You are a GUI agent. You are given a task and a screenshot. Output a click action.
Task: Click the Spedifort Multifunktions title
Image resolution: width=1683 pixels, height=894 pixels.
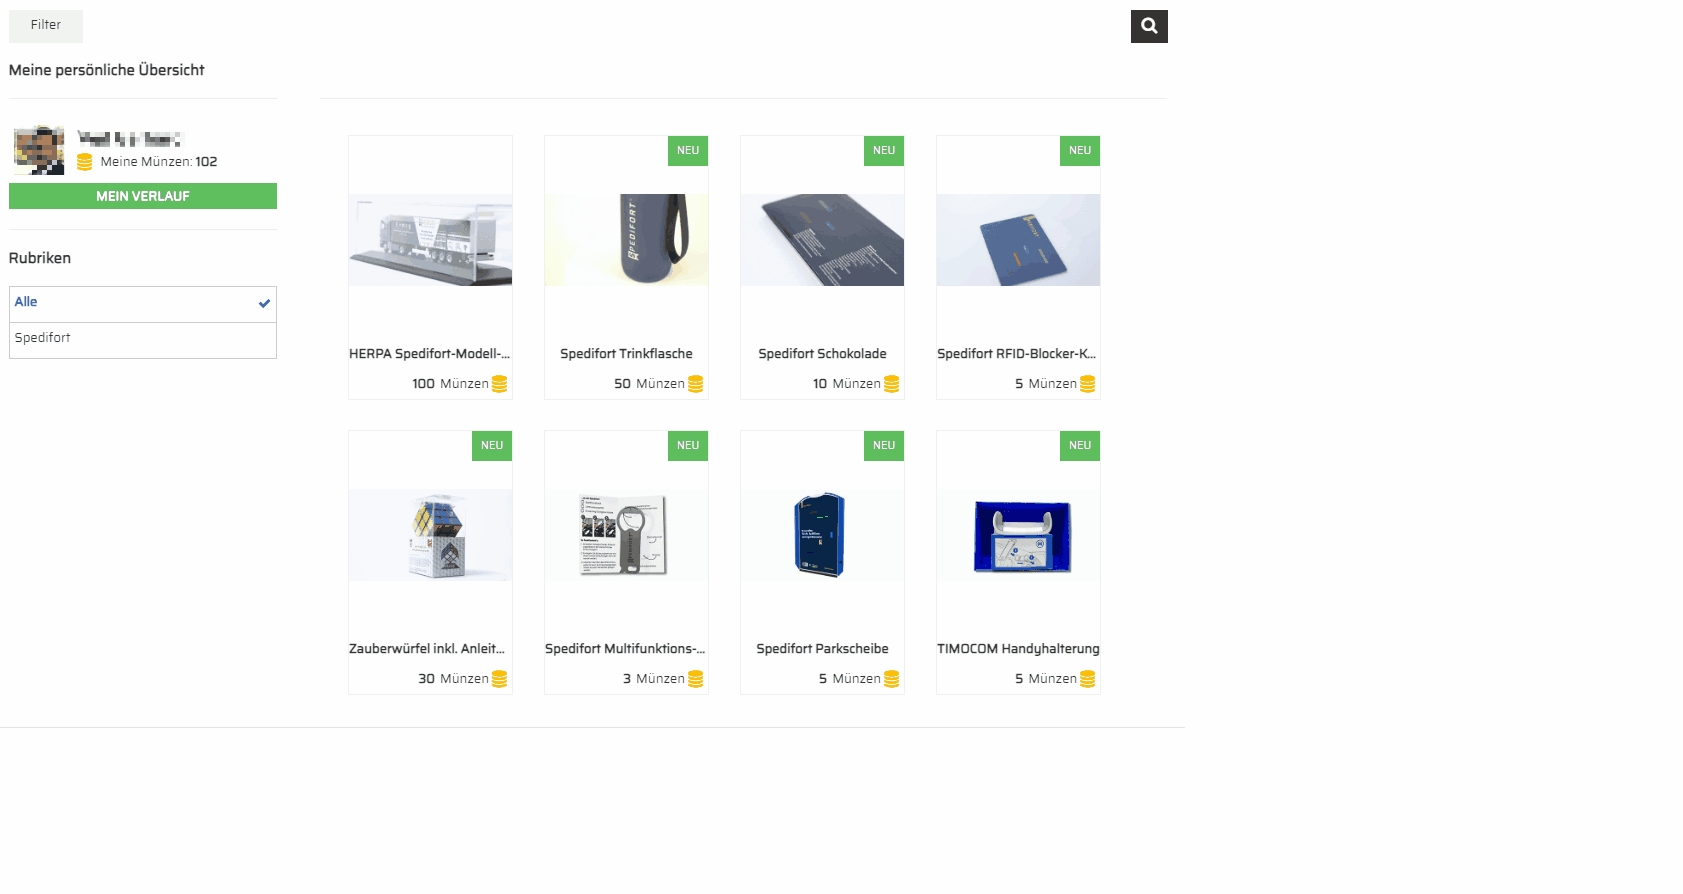coord(625,649)
